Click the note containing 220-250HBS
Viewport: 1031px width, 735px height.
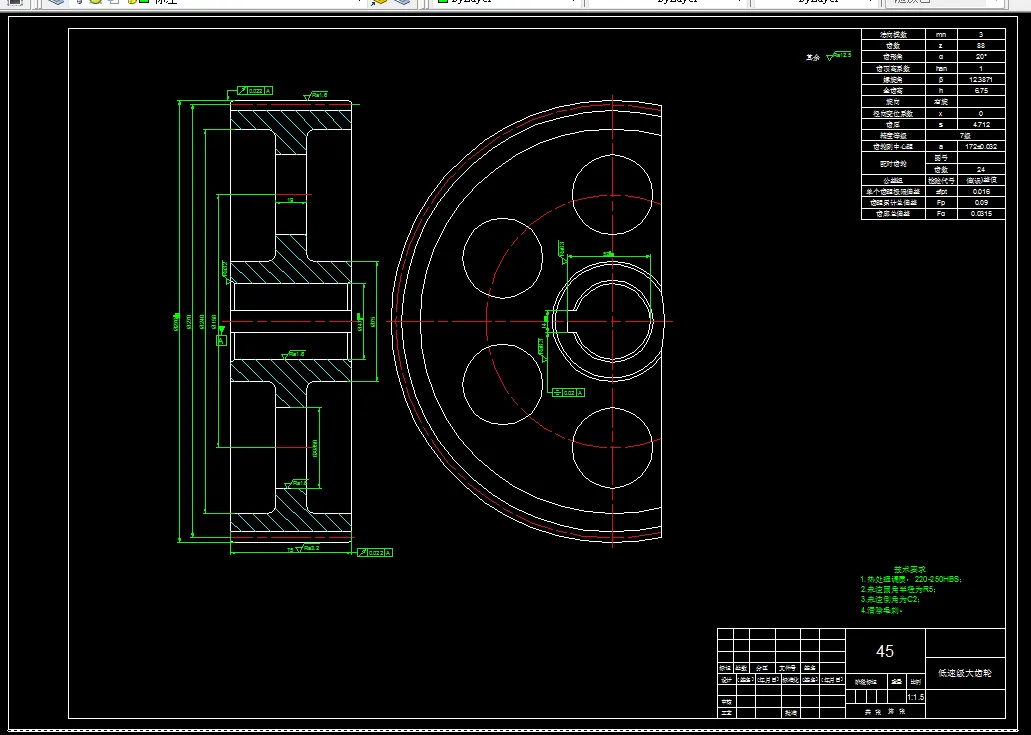coord(911,580)
